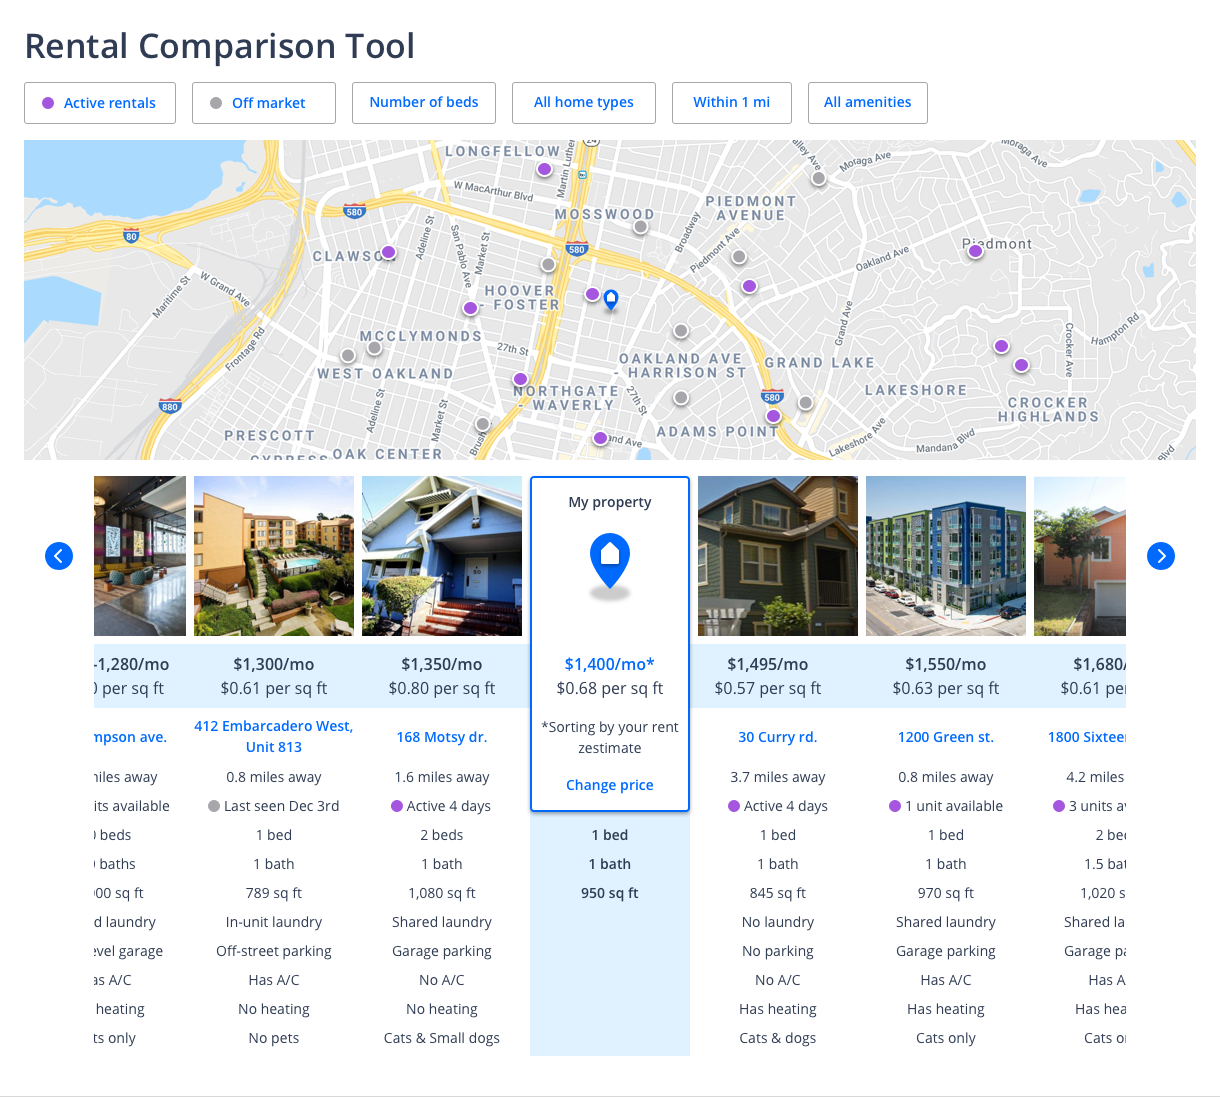Screen dimensions: 1220x1097
Task: Advance listings with next arrow button
Action: (1160, 556)
